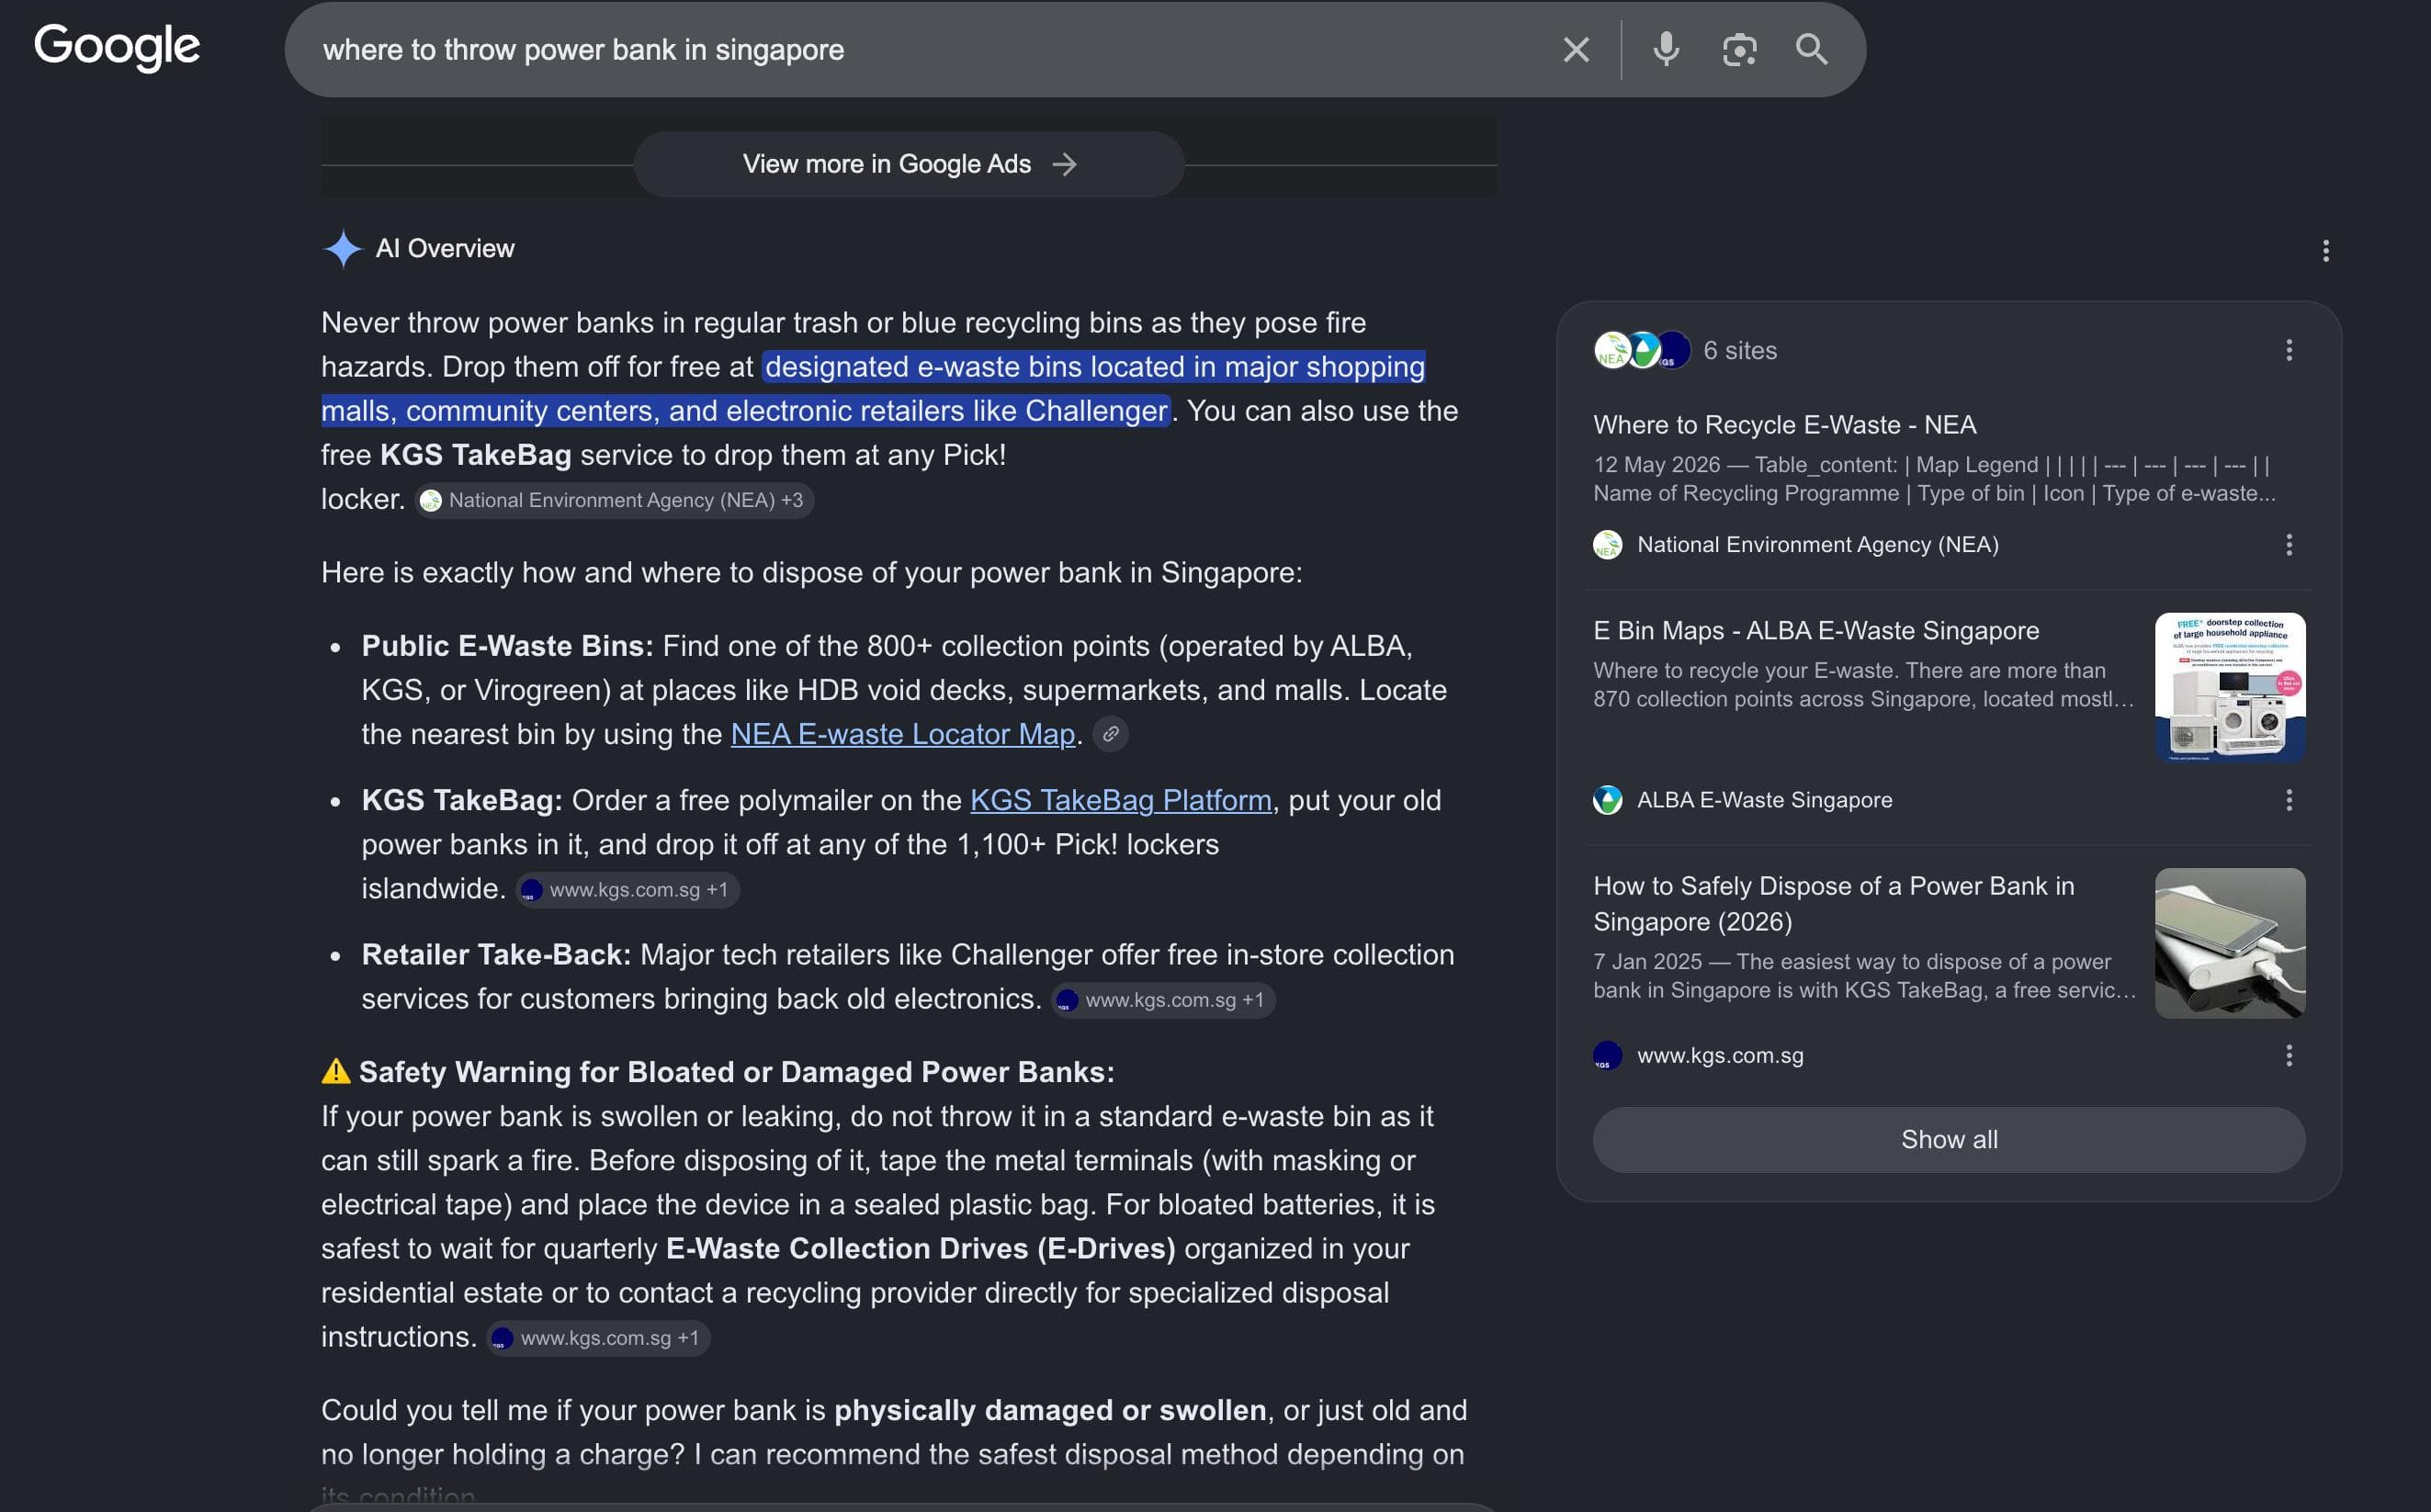Open more options for NEA source row

tap(2289, 544)
